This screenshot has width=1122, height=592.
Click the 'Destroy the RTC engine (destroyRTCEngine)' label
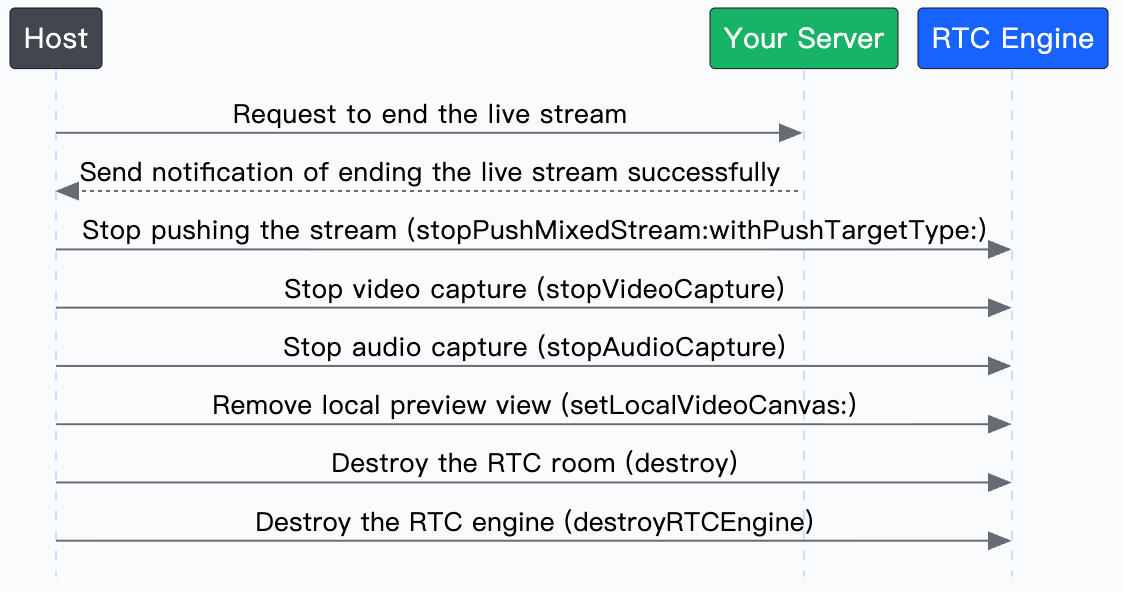pos(534,522)
